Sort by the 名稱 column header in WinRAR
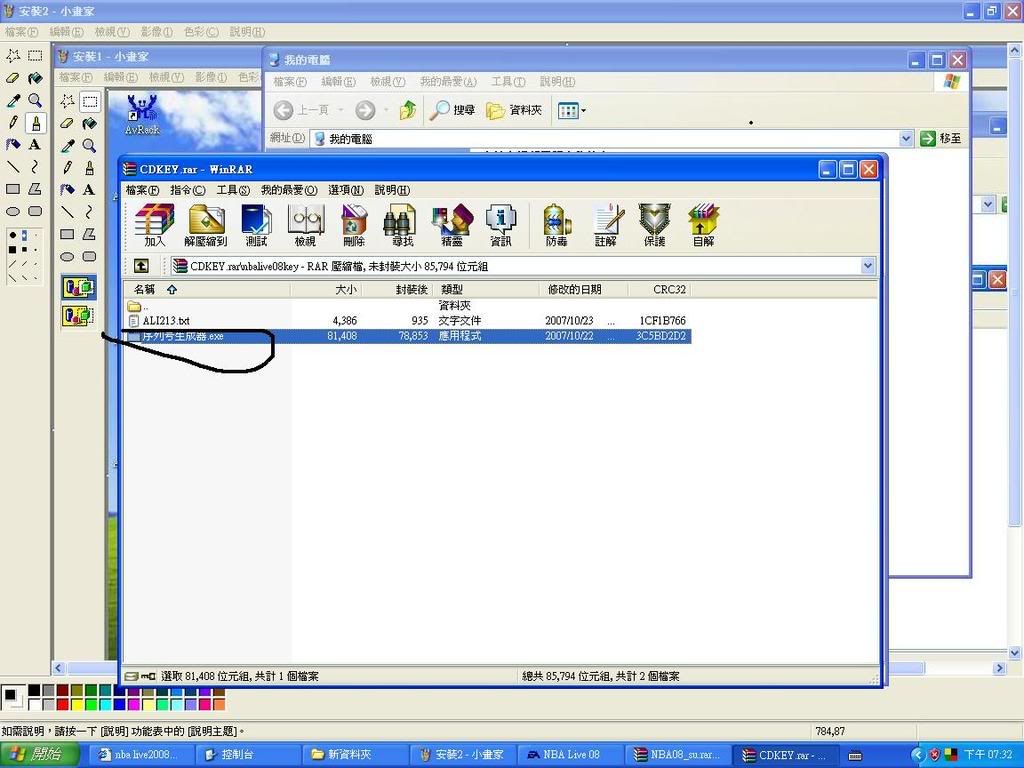Screen dimensions: 1024x768 point(207,289)
